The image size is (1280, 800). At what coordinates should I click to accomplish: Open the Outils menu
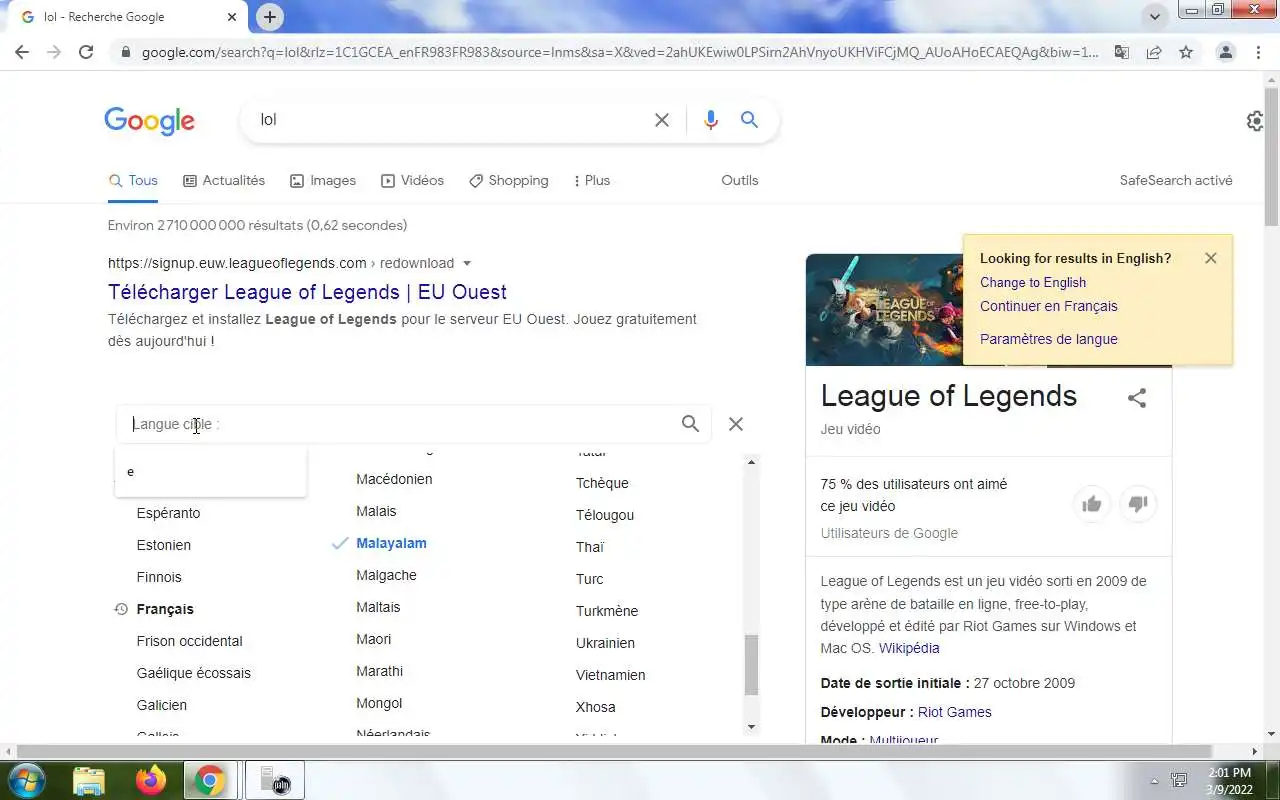(x=740, y=181)
